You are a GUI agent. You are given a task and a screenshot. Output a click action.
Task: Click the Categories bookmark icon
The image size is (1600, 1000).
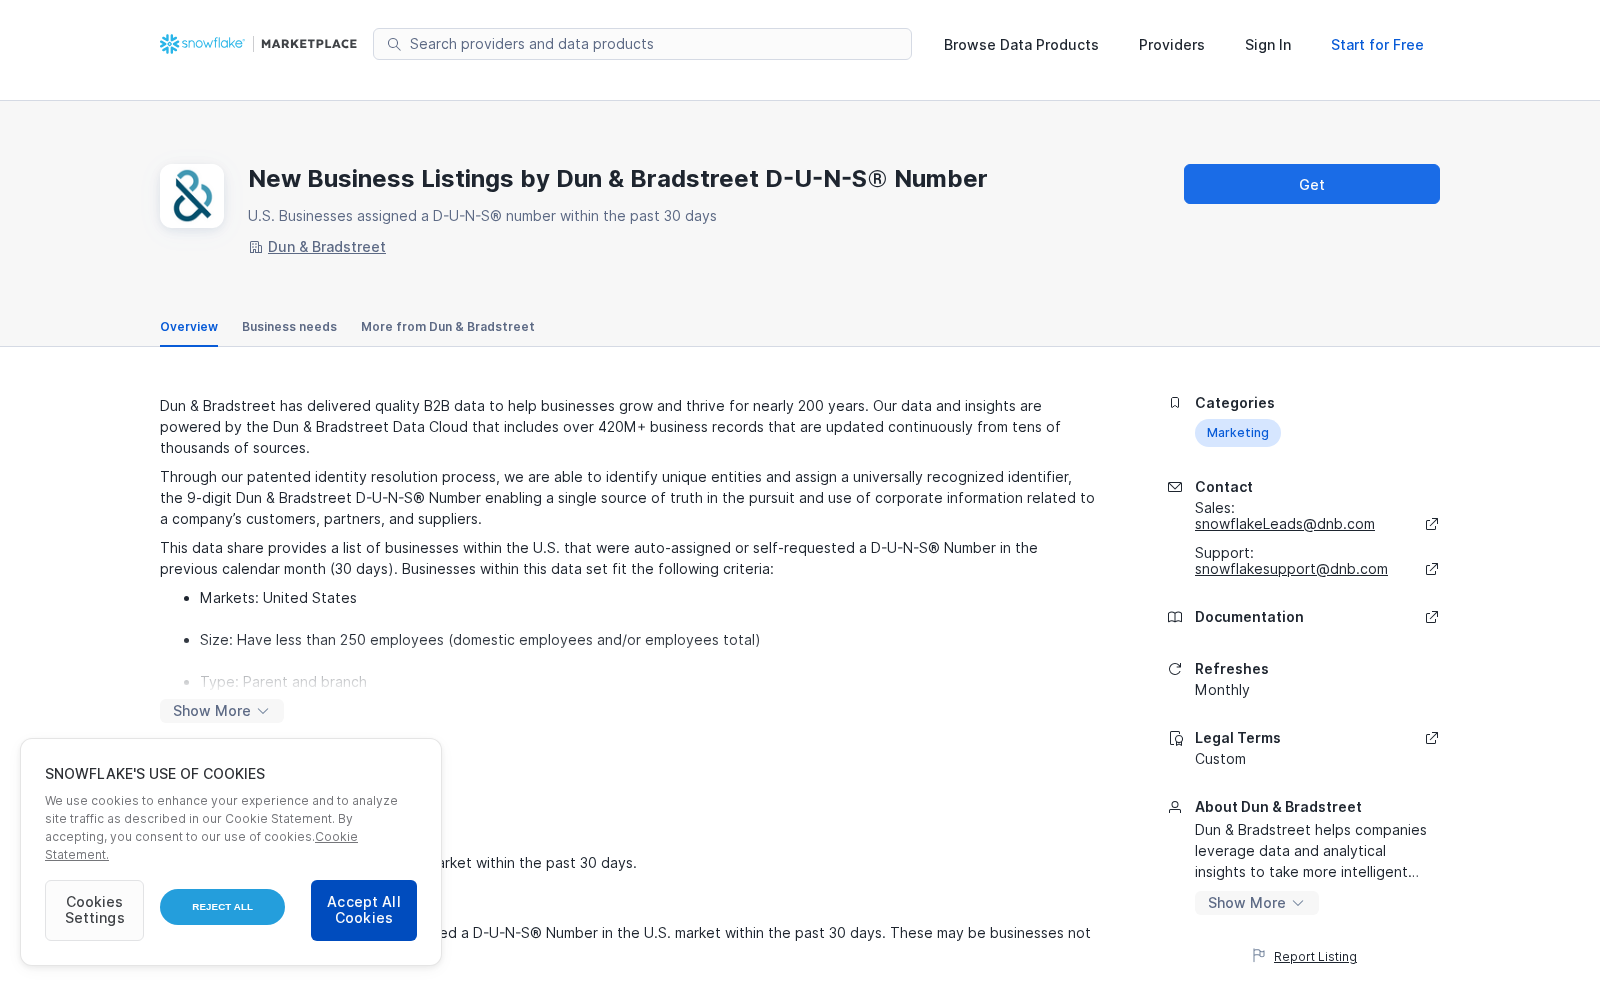click(x=1175, y=403)
